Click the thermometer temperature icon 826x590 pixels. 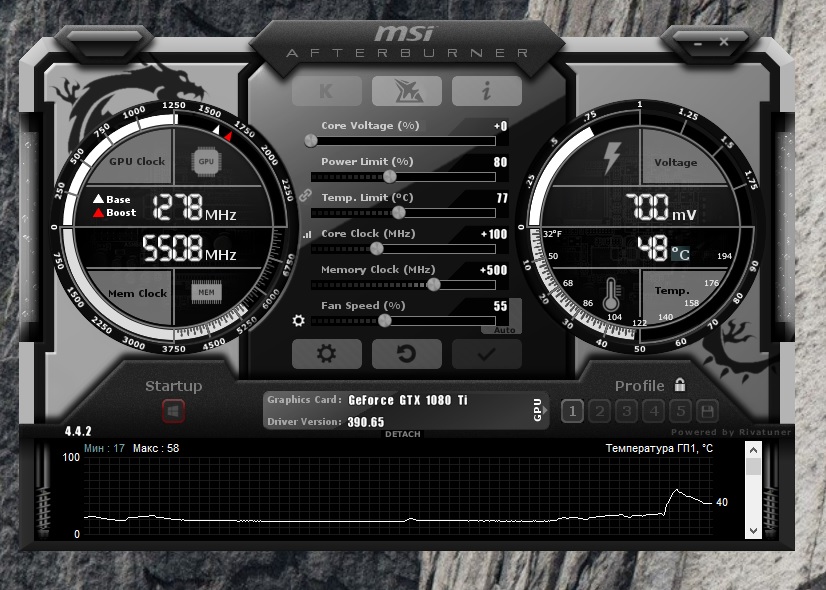coord(611,295)
